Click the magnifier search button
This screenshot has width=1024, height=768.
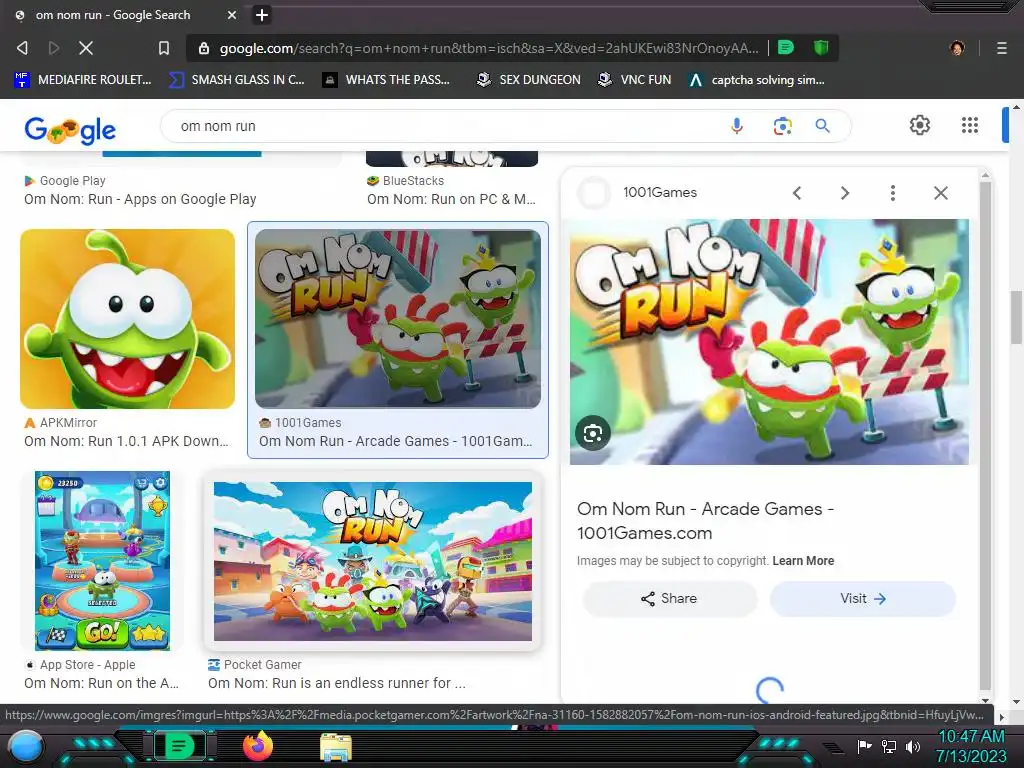pos(822,125)
